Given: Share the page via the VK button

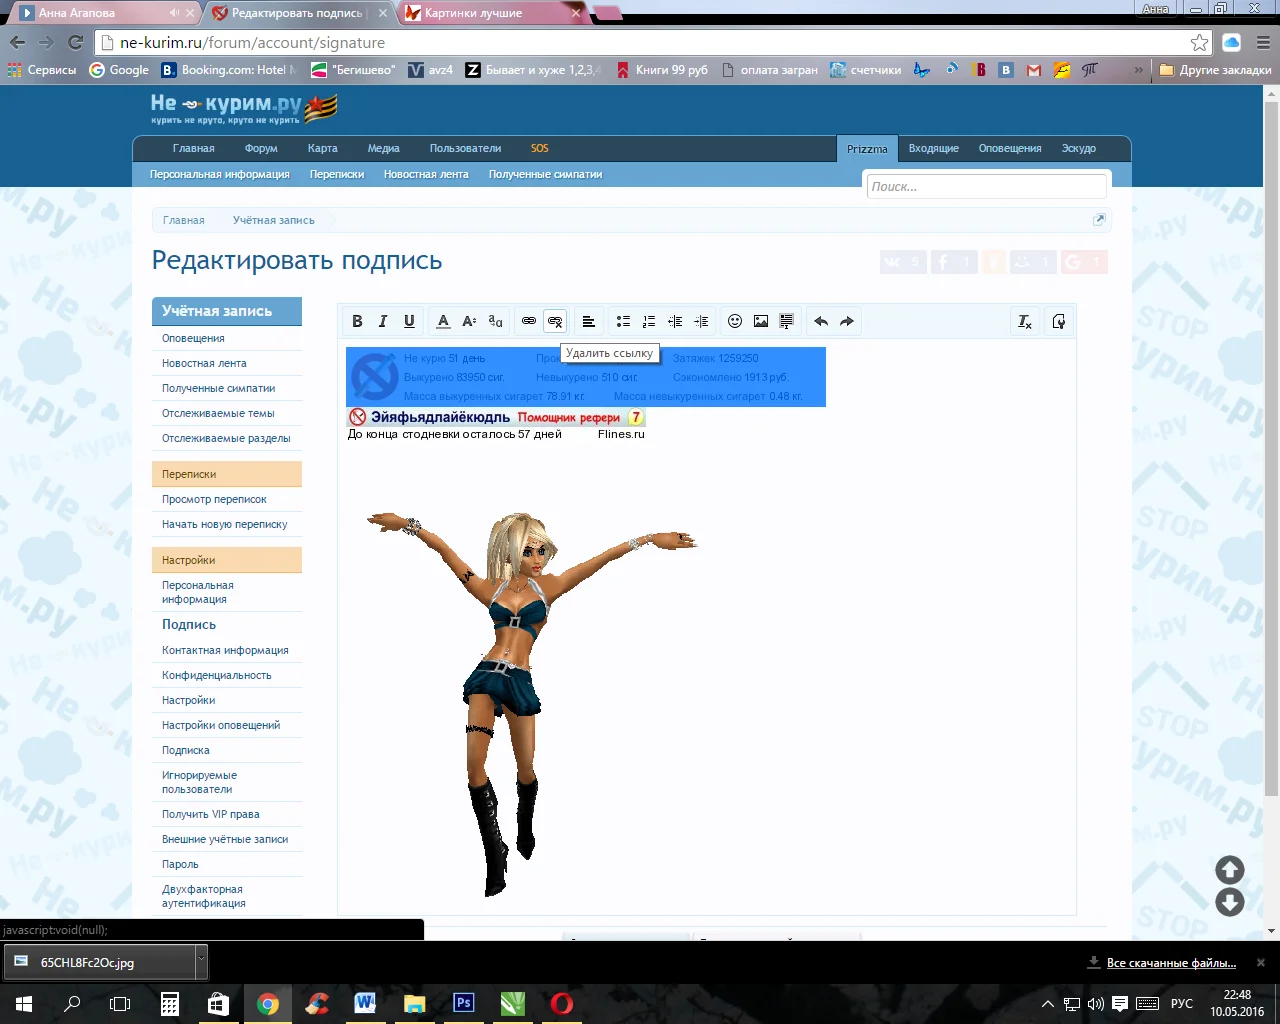Looking at the screenshot, I should (903, 262).
